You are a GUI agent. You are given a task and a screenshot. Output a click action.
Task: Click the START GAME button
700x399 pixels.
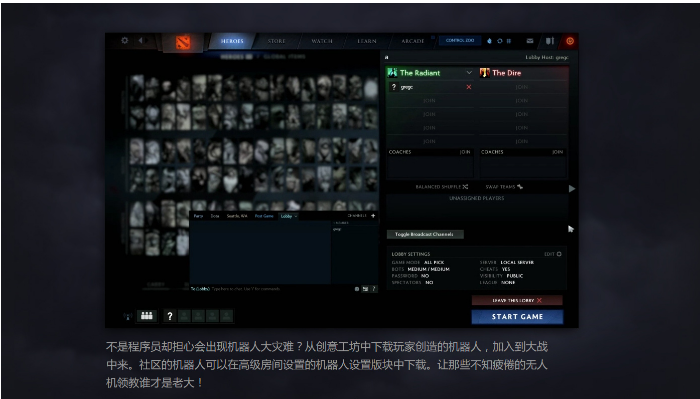pyautogui.click(x=517, y=316)
